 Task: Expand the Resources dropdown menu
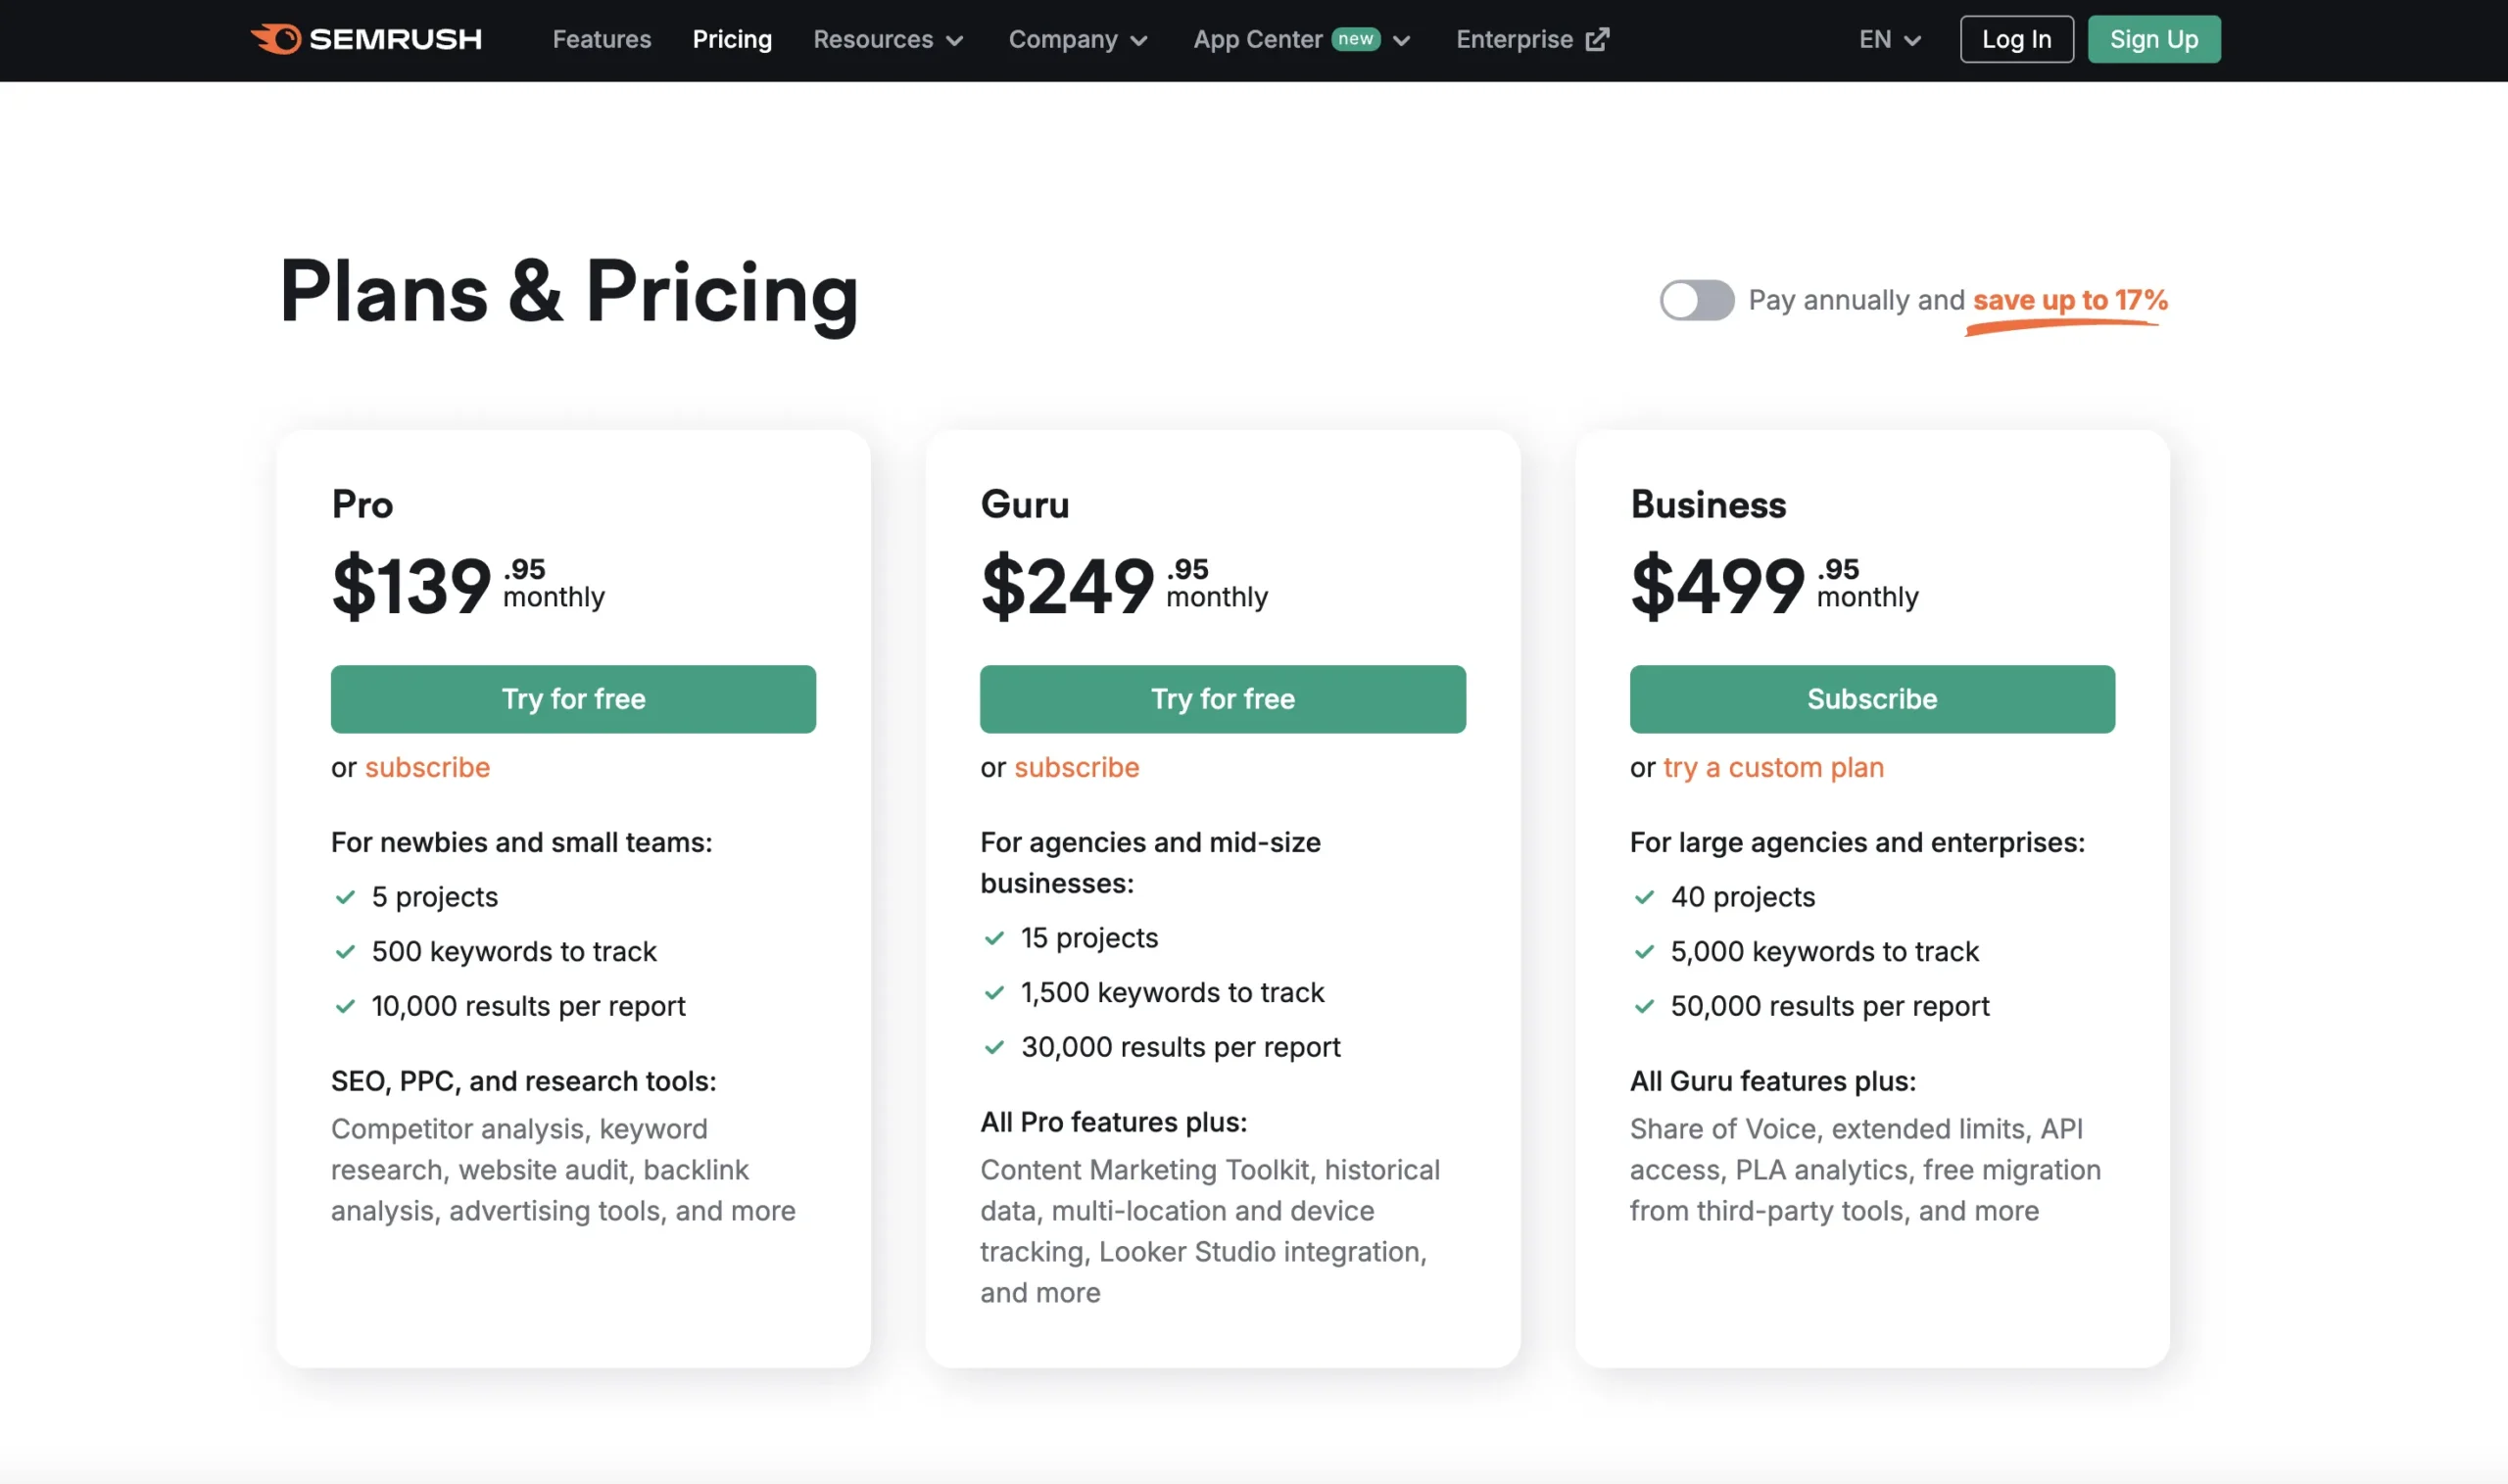887,37
